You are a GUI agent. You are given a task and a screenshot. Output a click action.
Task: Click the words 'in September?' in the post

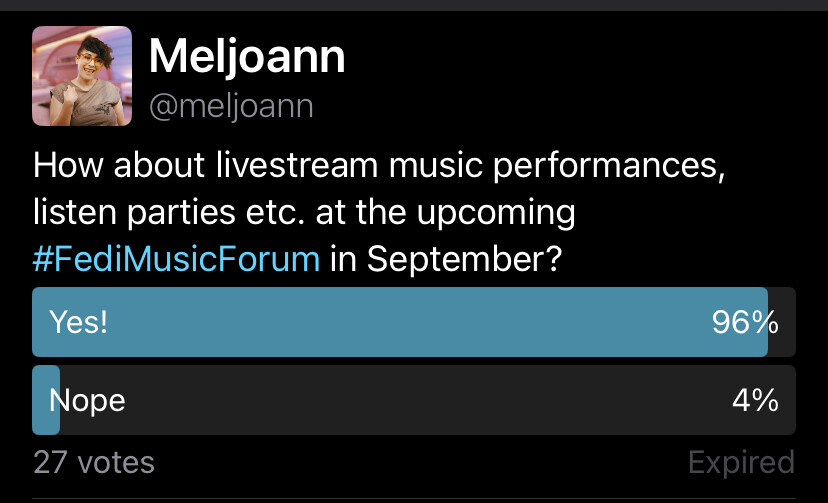point(446,259)
